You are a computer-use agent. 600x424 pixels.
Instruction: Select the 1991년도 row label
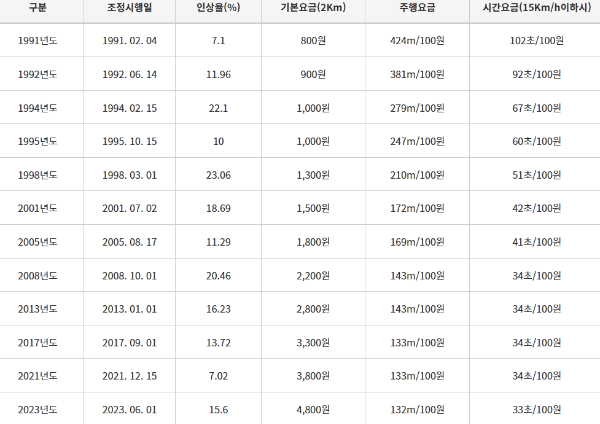38,41
